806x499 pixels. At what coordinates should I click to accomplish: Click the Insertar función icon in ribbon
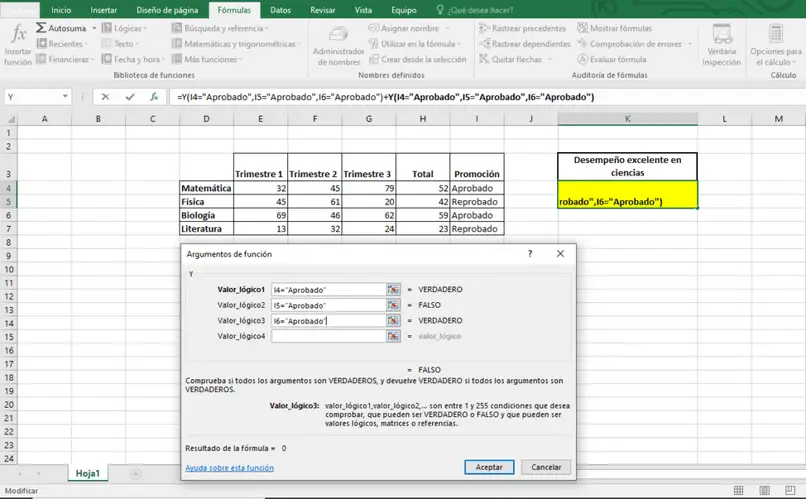pyautogui.click(x=17, y=43)
